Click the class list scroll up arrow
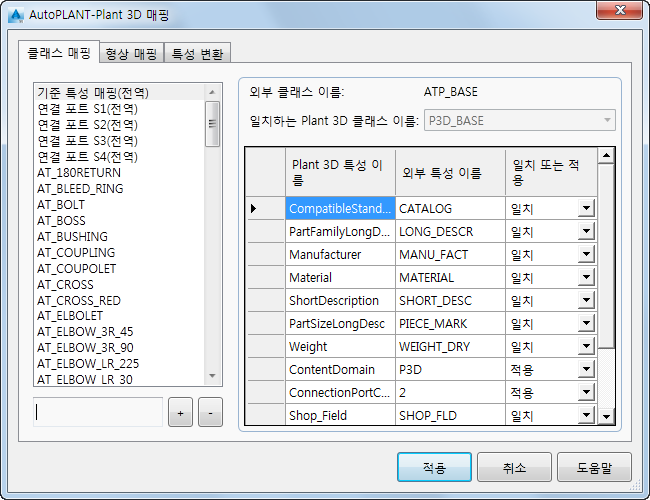Viewport: 650px width, 500px height. point(212,92)
